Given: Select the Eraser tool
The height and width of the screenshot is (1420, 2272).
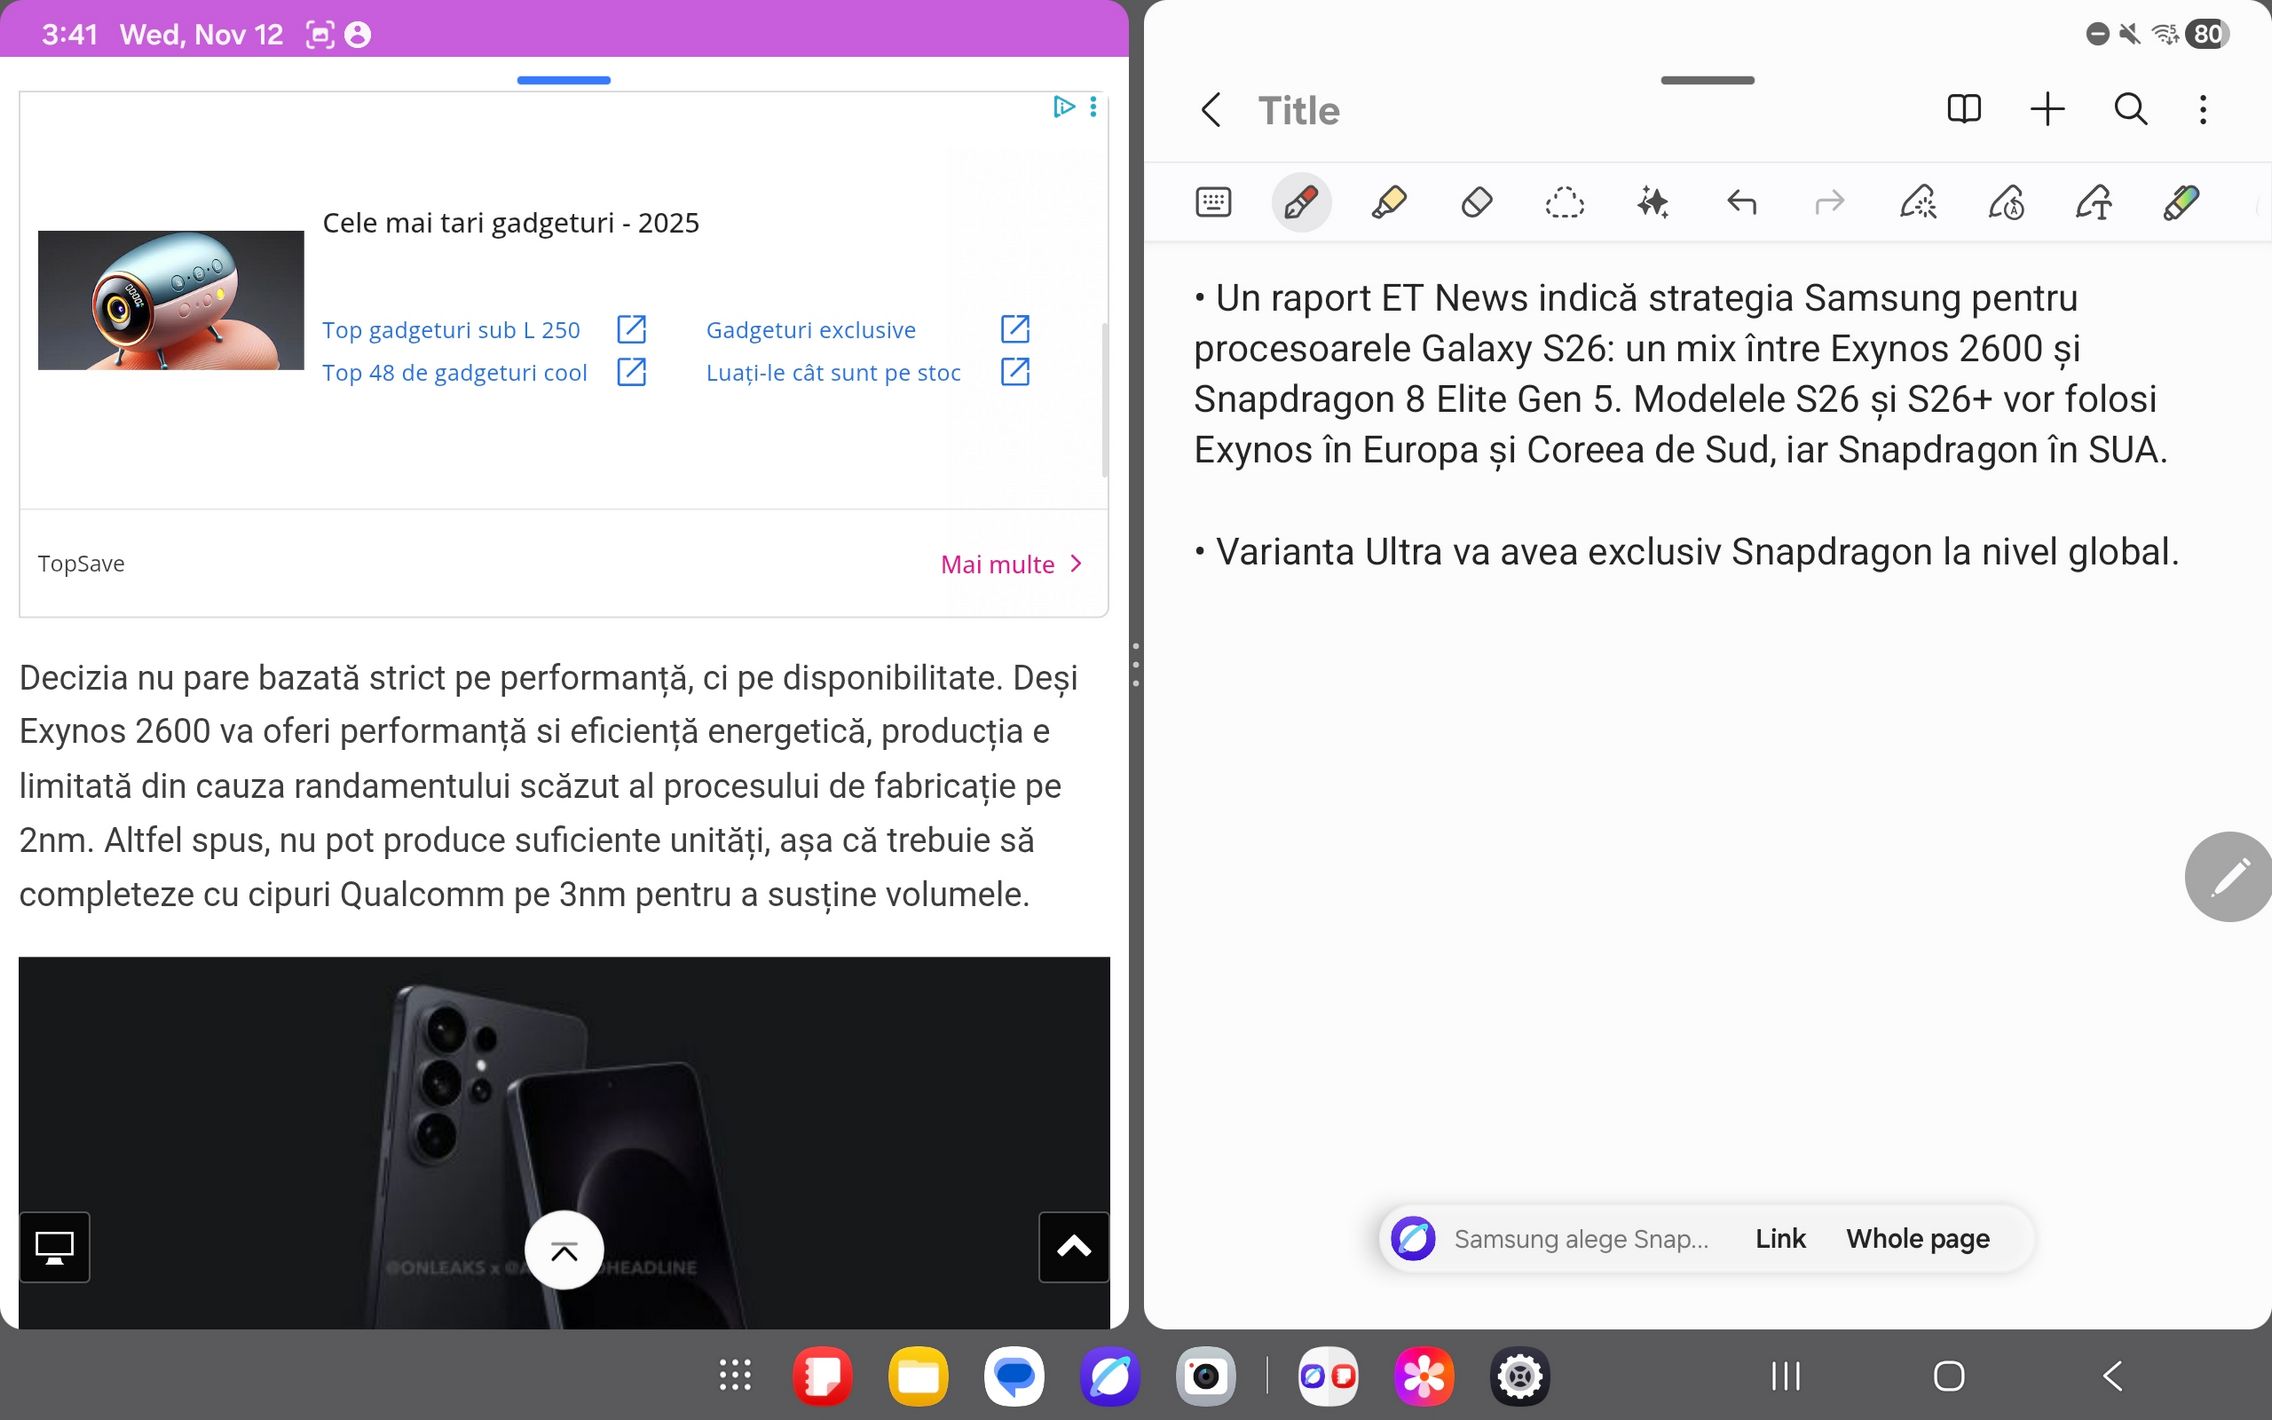Looking at the screenshot, I should (x=1476, y=203).
